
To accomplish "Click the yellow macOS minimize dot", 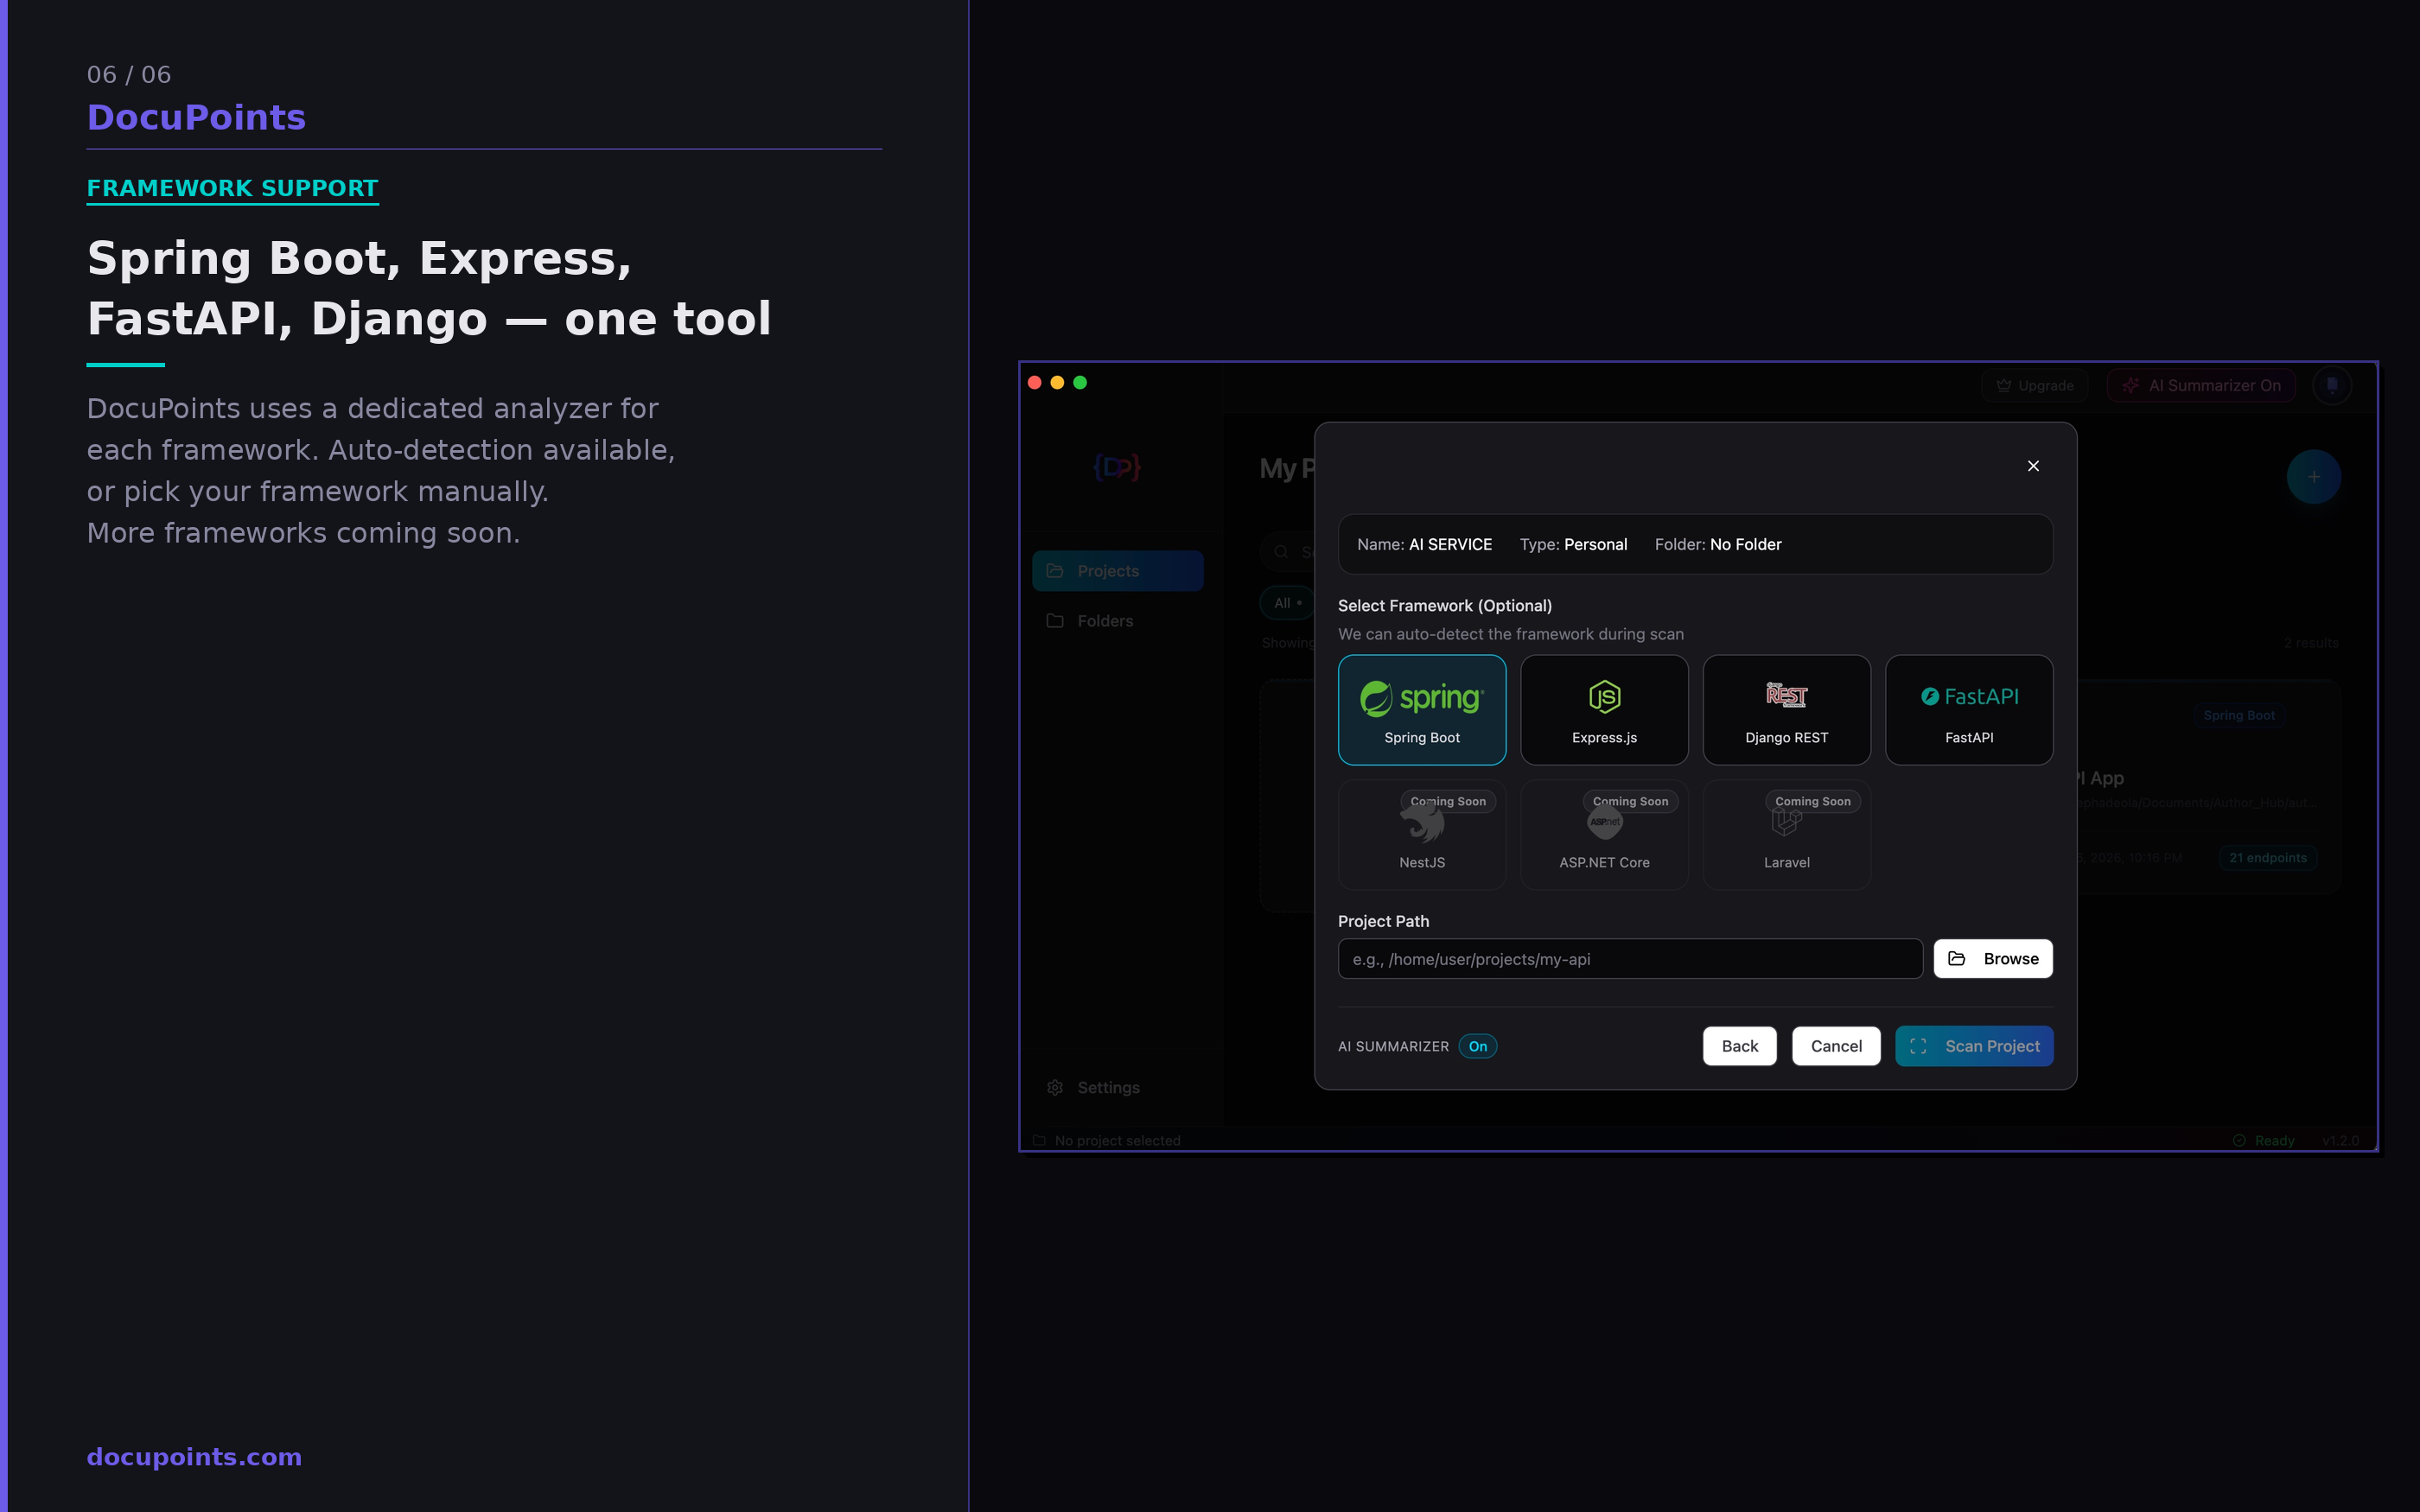I will [1057, 383].
